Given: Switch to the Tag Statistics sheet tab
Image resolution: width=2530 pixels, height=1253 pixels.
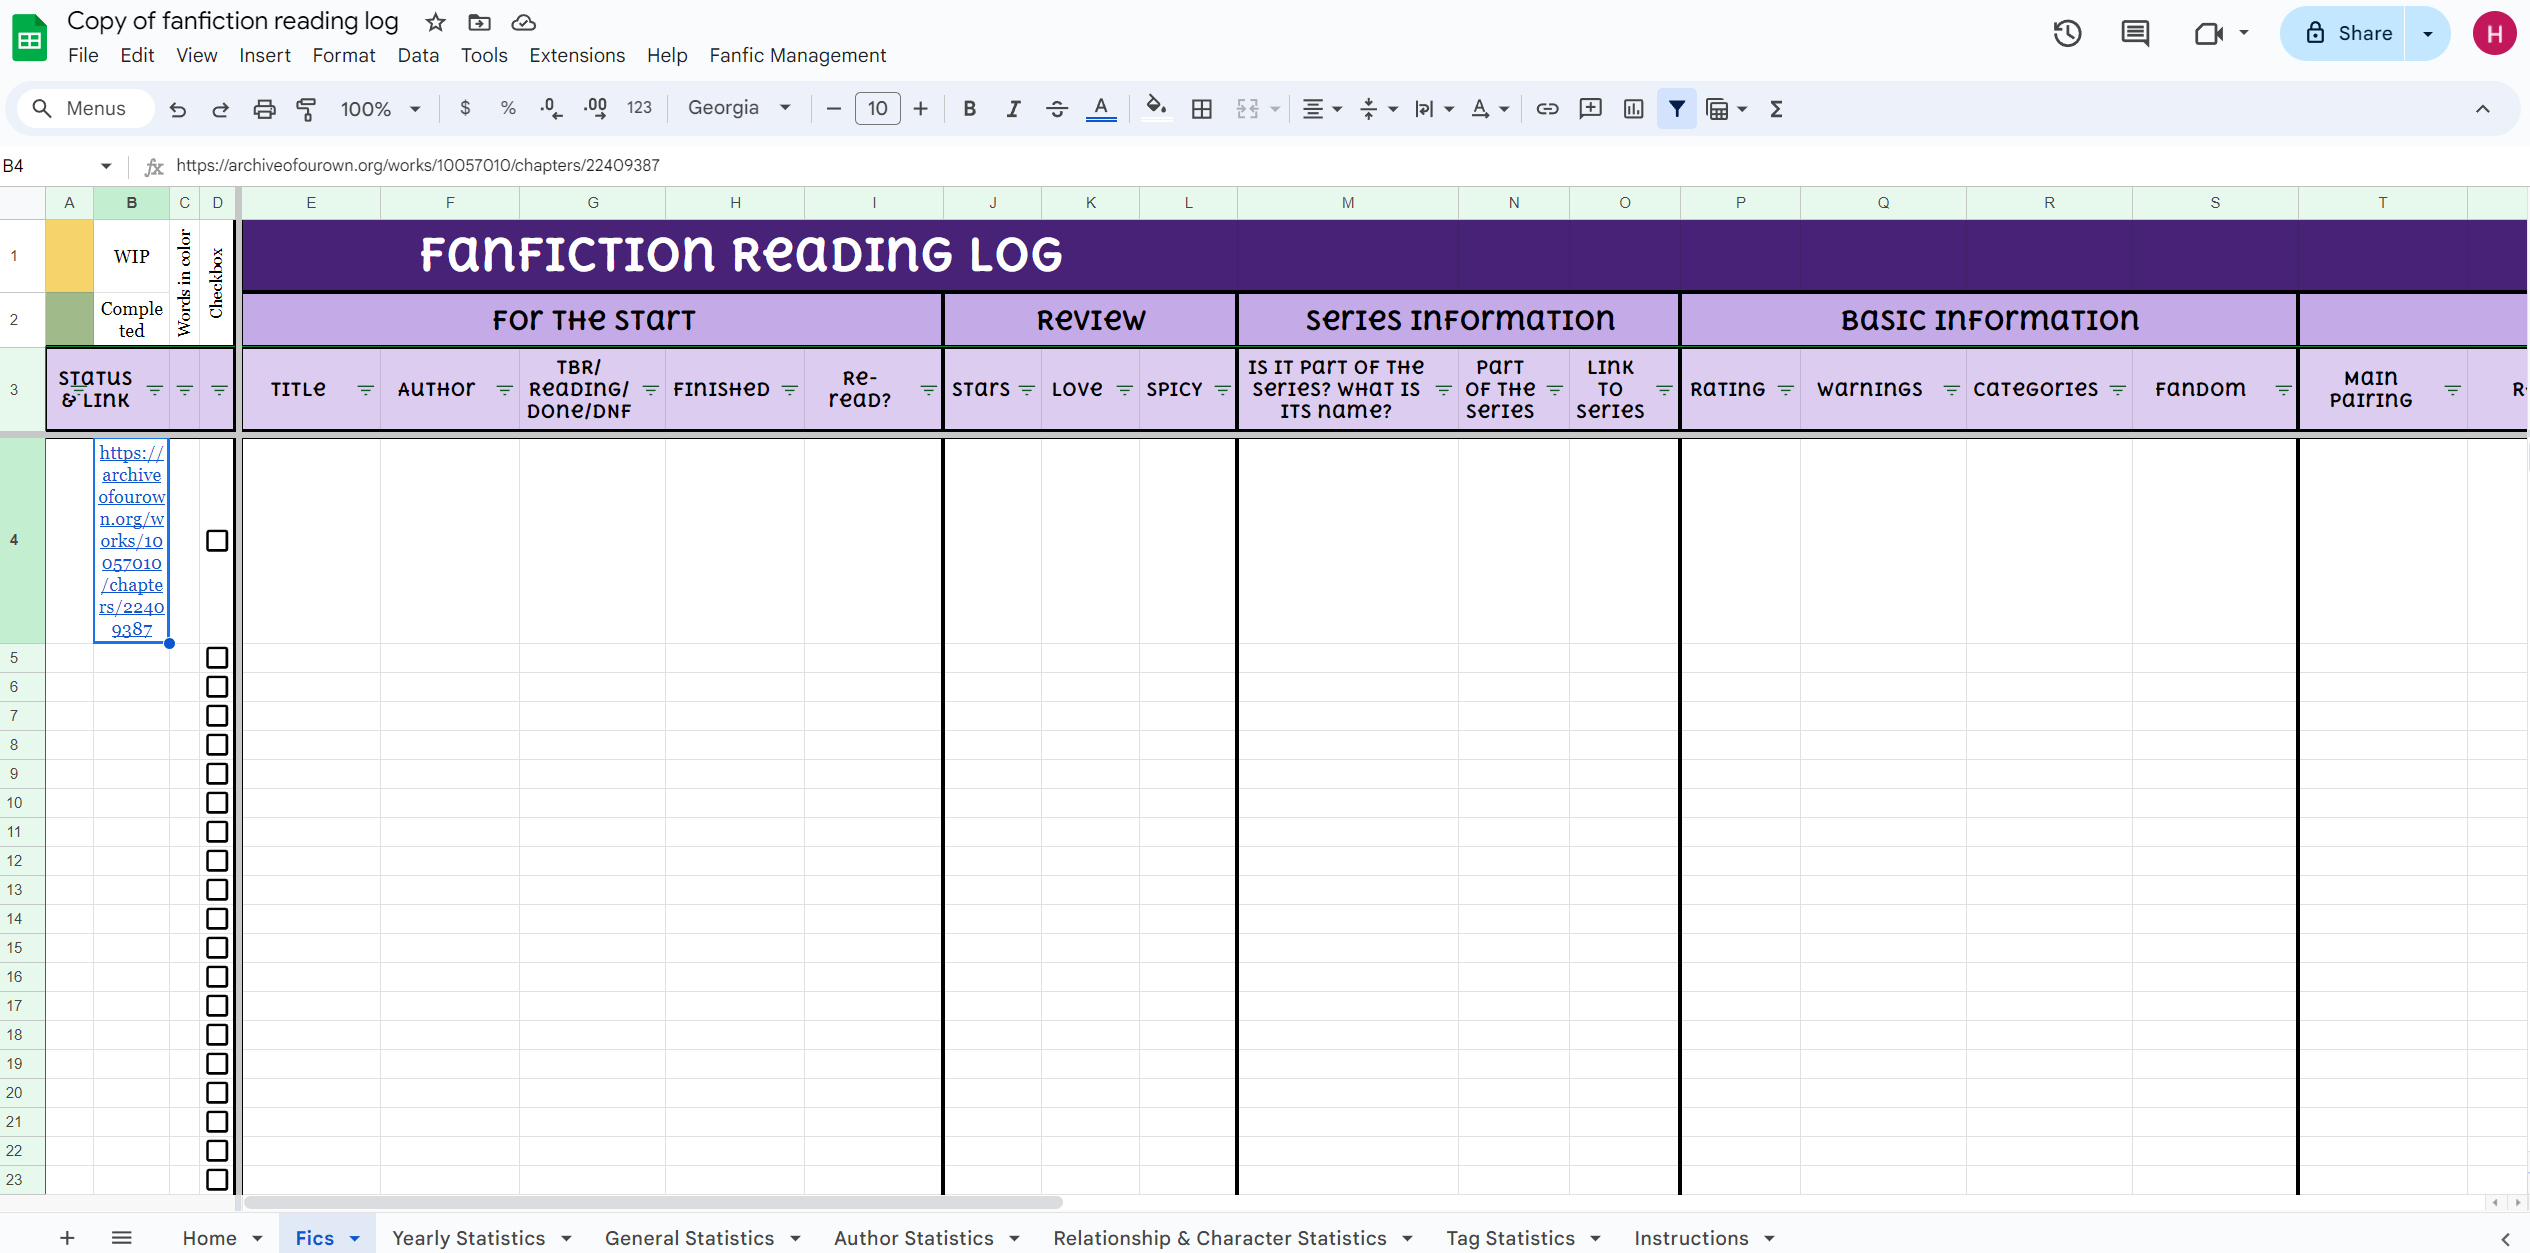Looking at the screenshot, I should (1510, 1238).
